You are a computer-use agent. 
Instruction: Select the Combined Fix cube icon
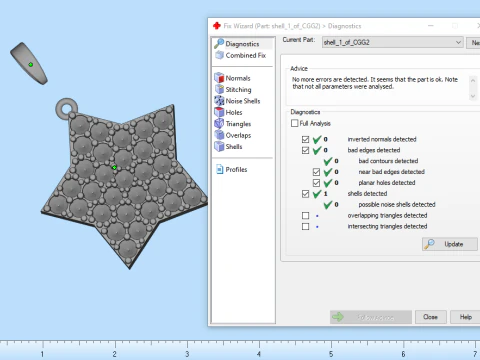[219, 55]
